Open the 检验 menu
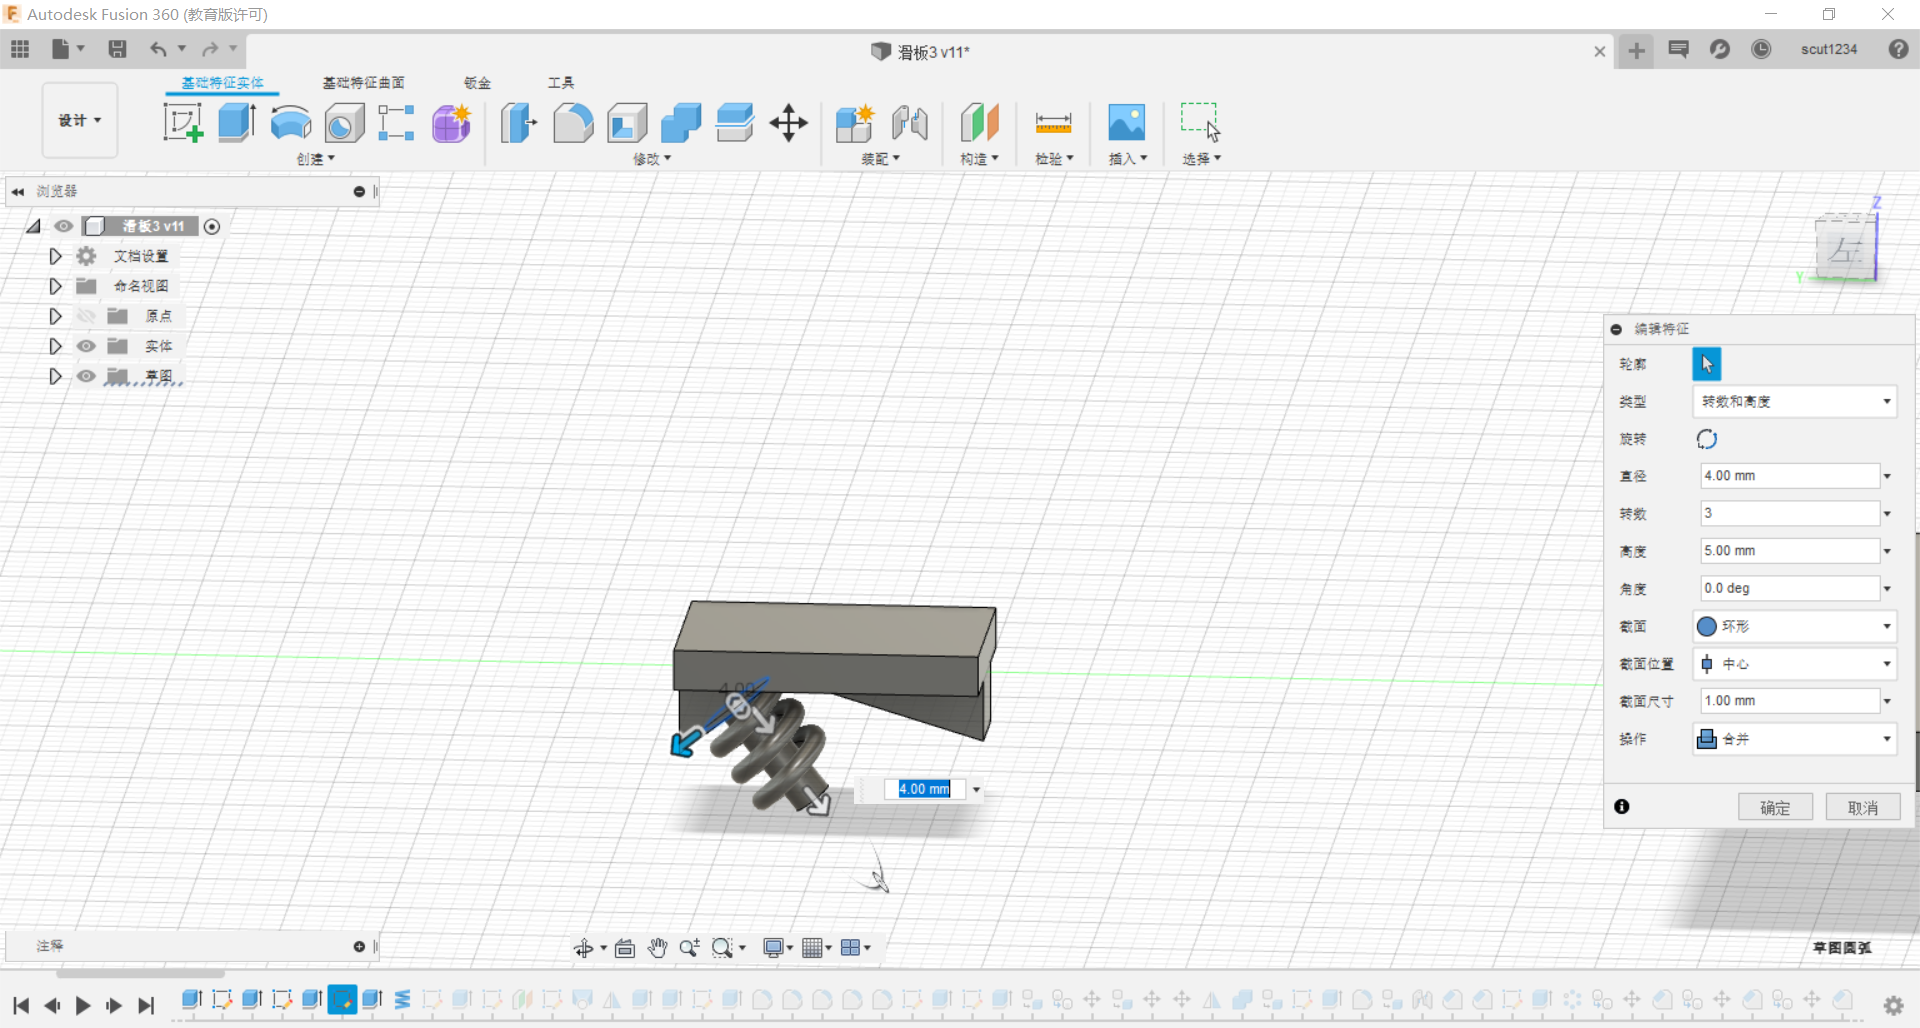Viewport: 1920px width, 1028px height. (1054, 159)
